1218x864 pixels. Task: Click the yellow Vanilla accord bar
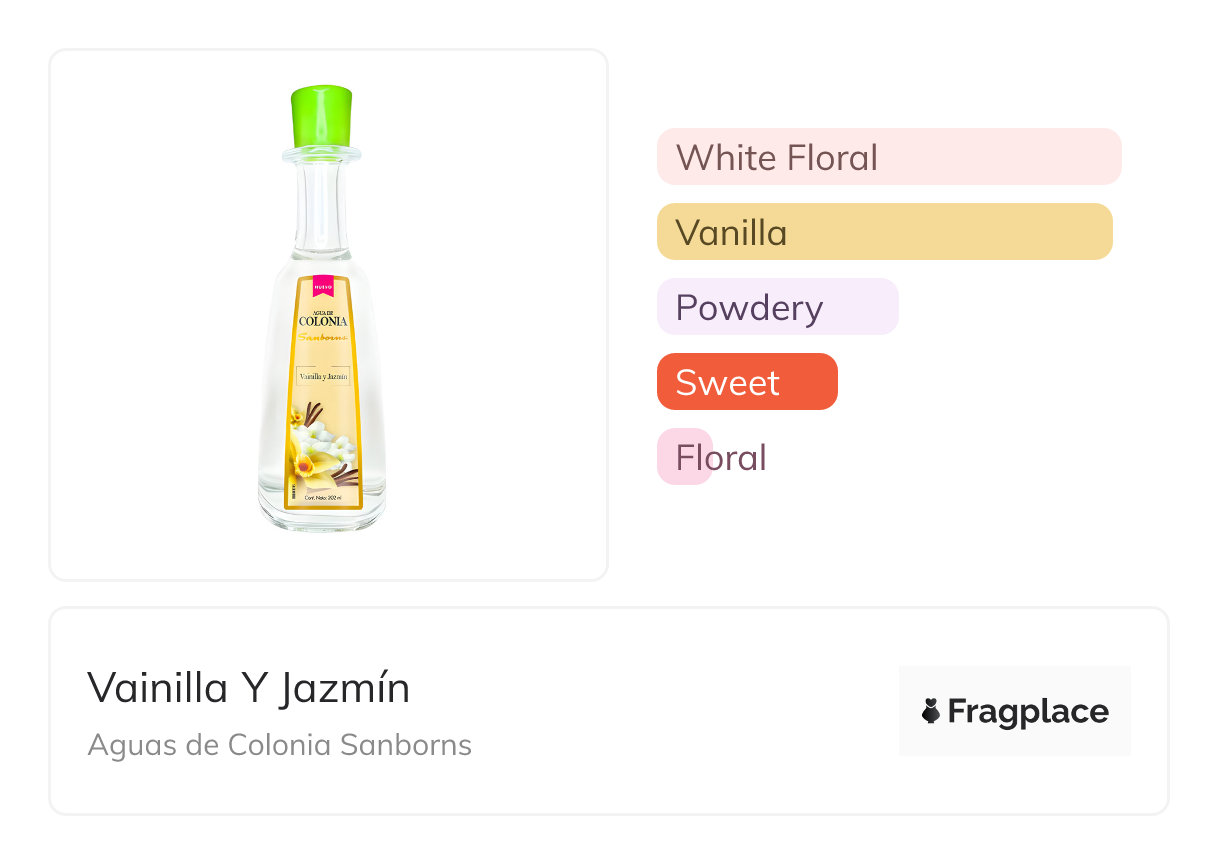884,232
